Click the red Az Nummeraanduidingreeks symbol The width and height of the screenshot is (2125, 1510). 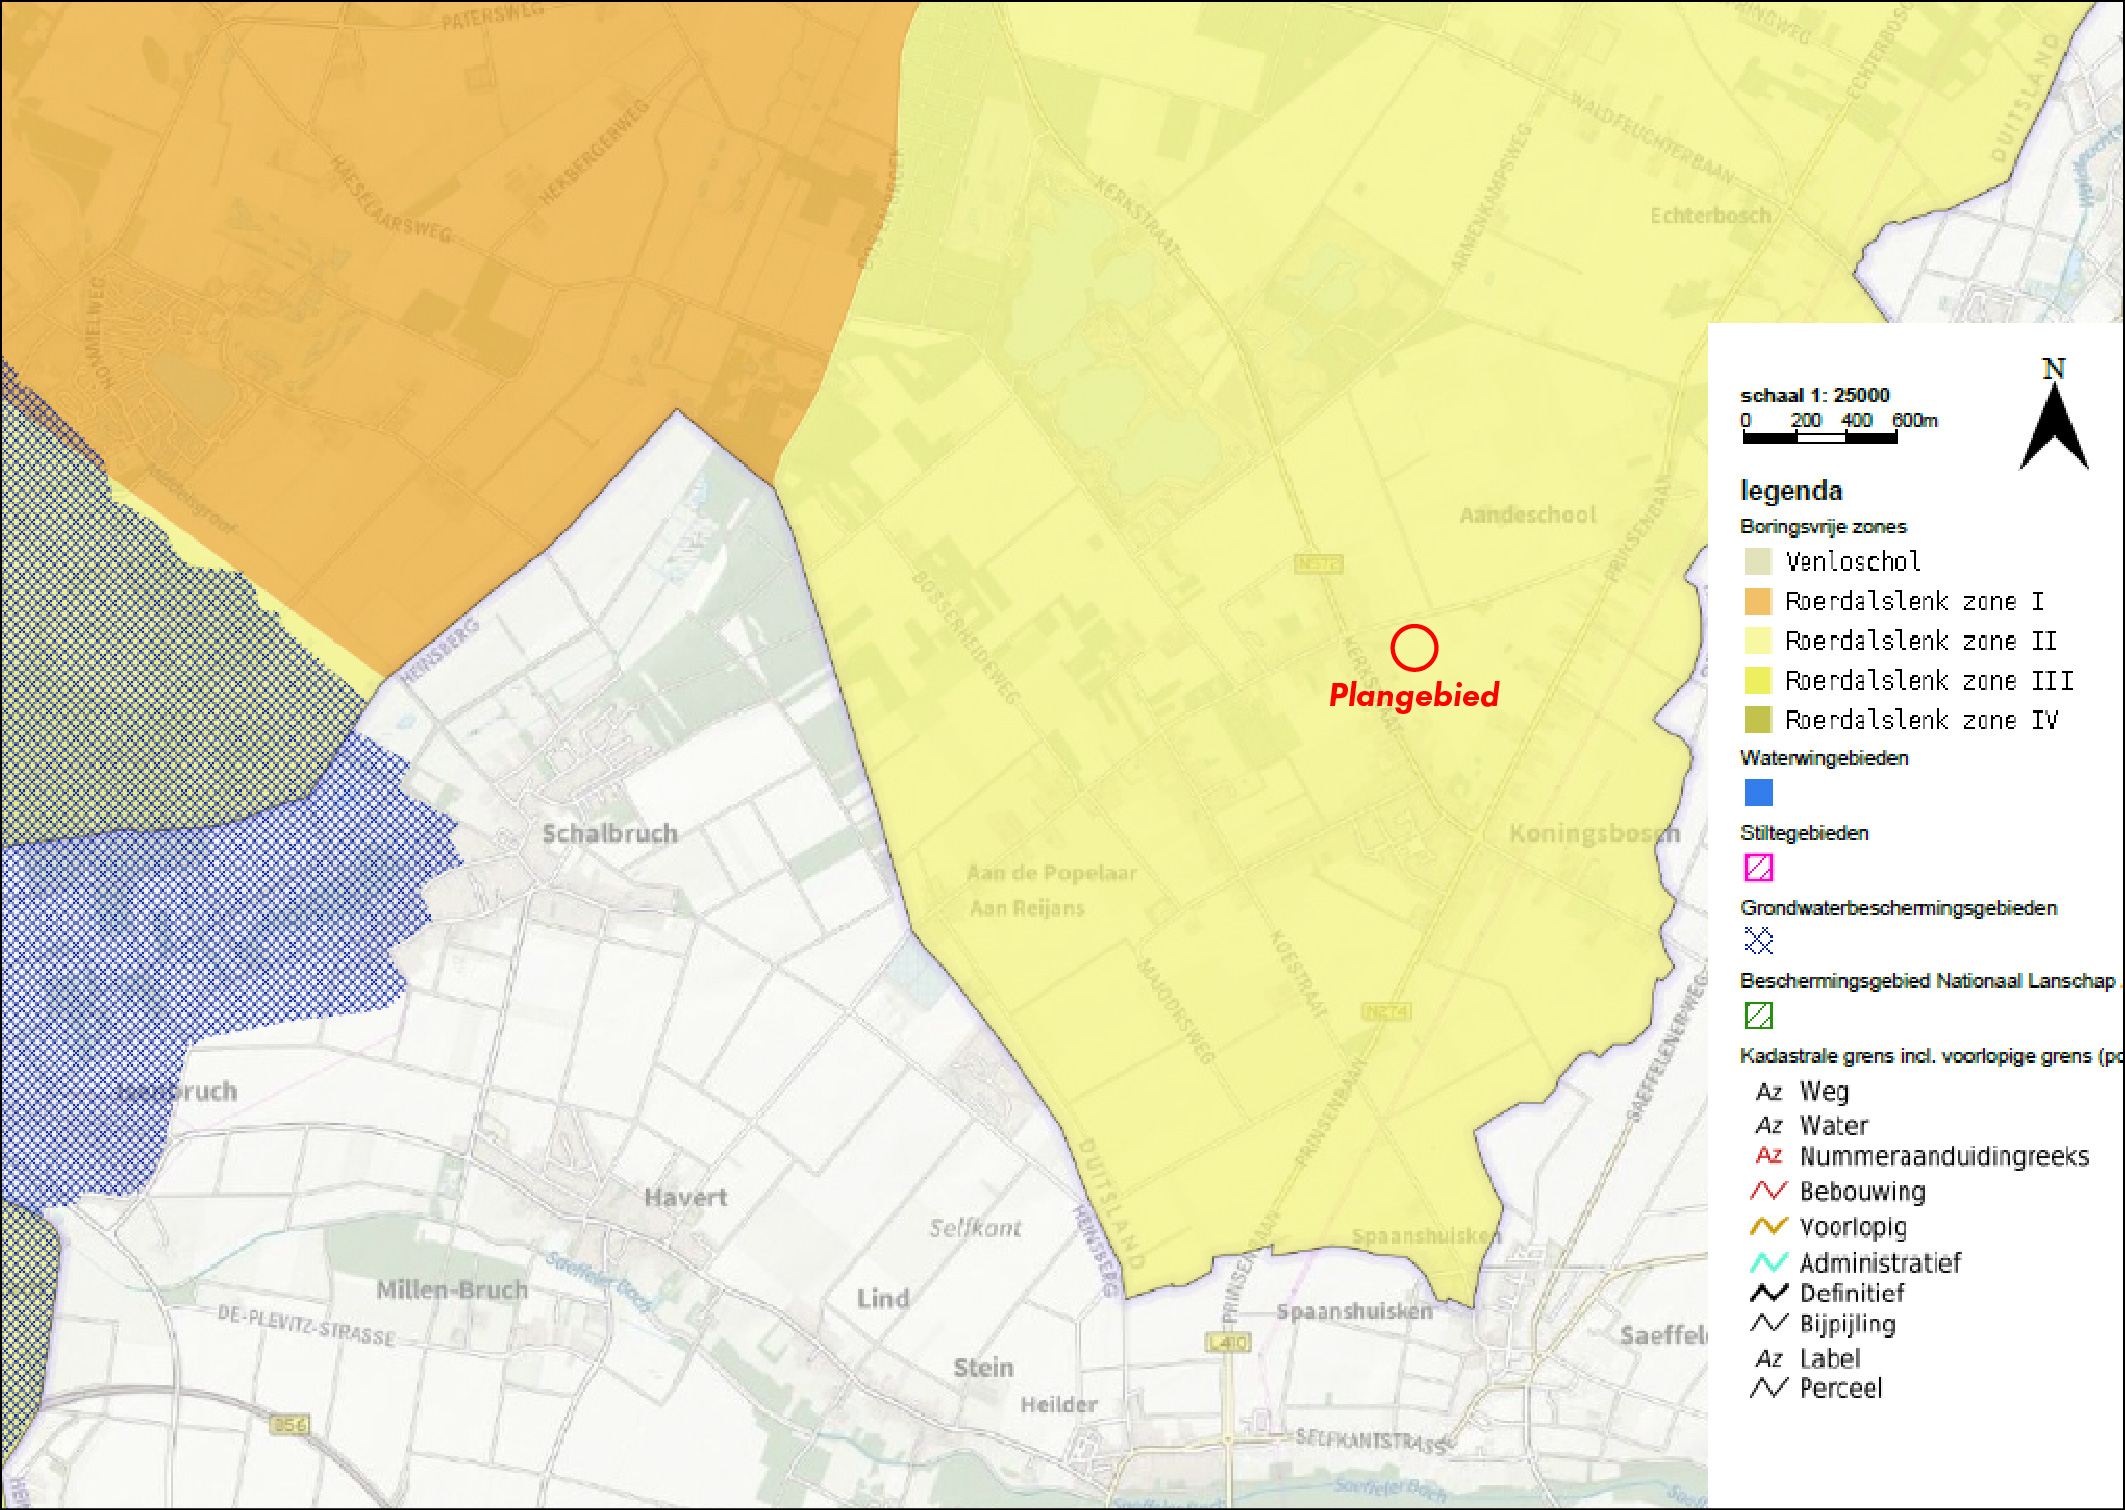coord(1768,1156)
